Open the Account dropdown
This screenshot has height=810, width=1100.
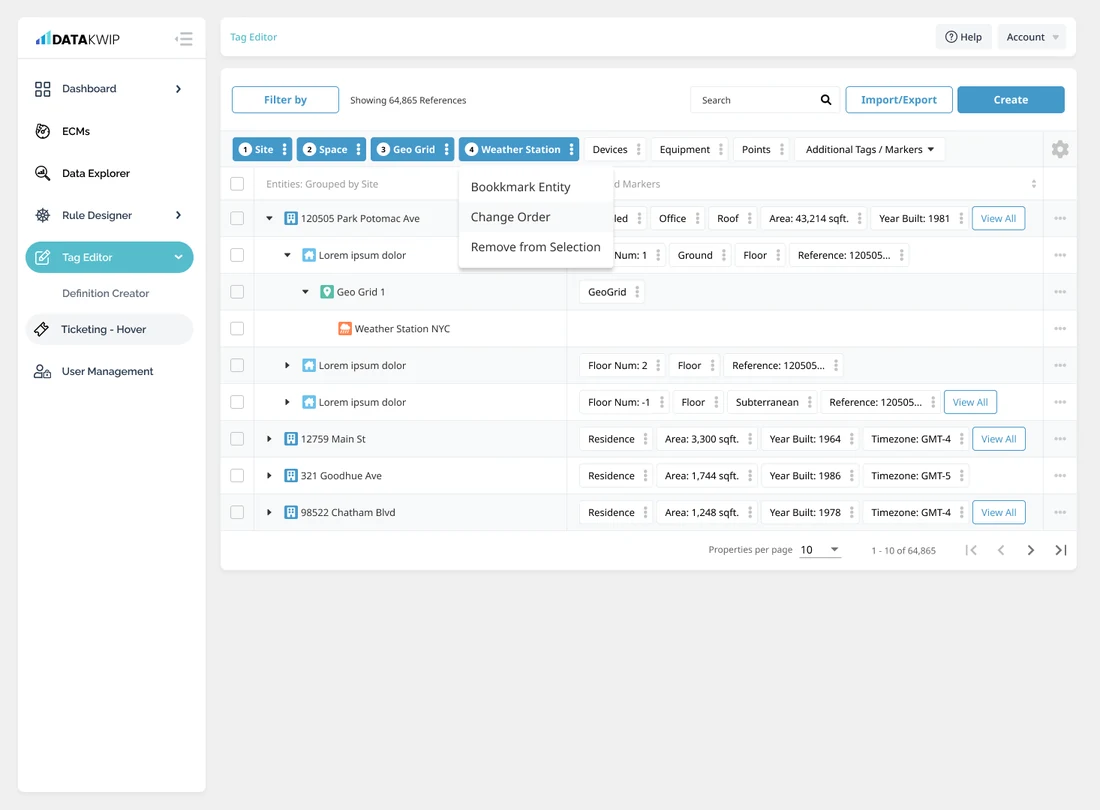coord(1032,37)
